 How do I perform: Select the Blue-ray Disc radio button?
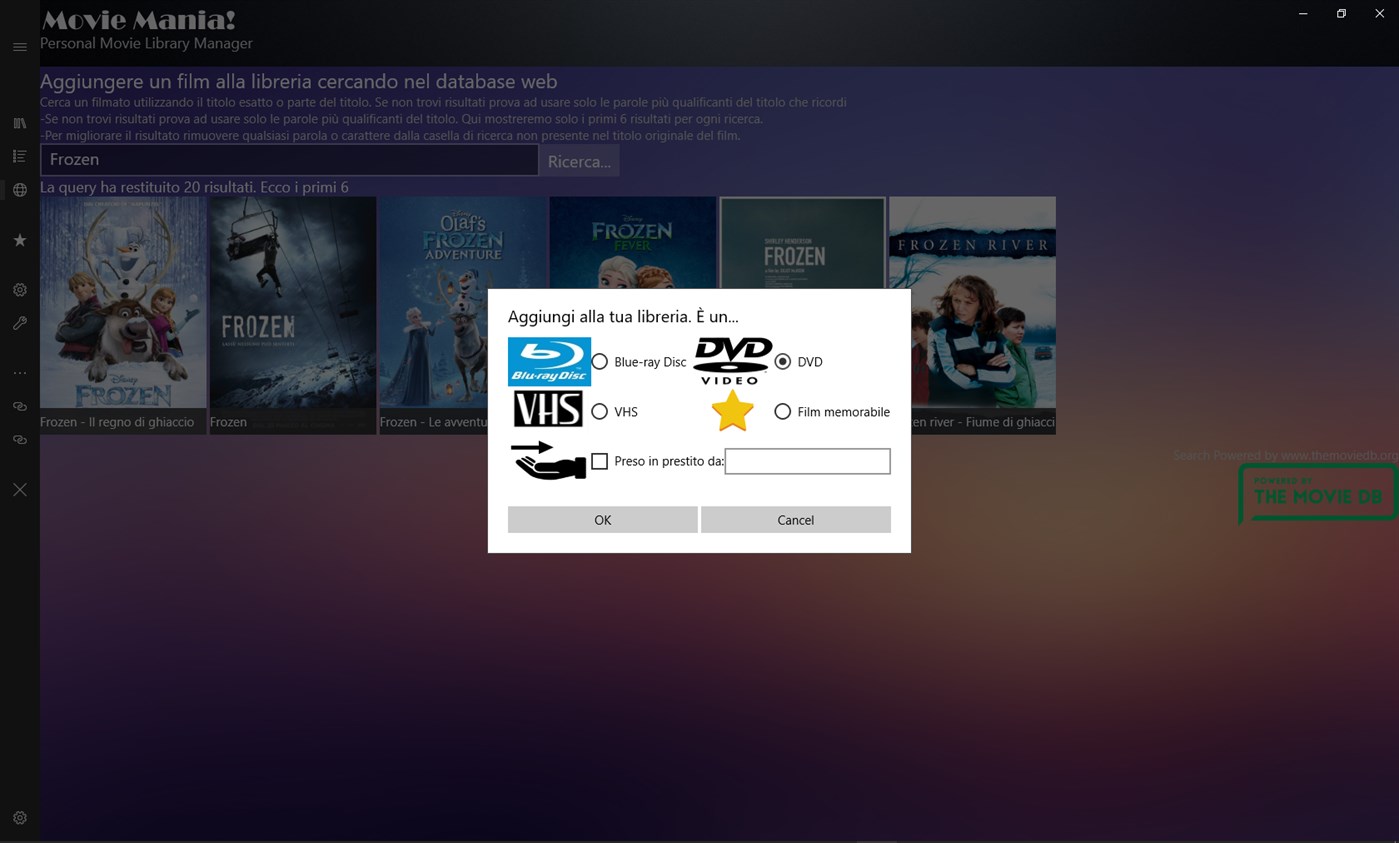click(x=600, y=362)
